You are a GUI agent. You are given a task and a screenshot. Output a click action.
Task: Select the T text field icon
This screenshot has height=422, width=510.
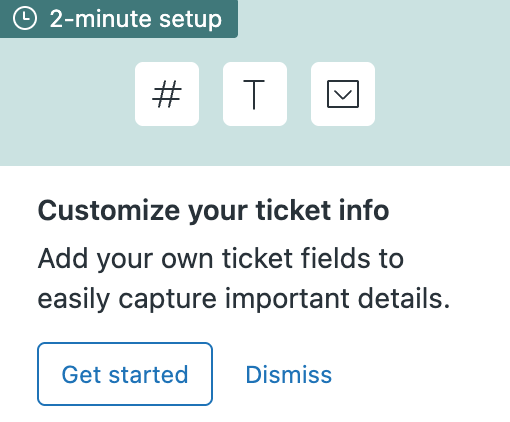[x=254, y=94]
